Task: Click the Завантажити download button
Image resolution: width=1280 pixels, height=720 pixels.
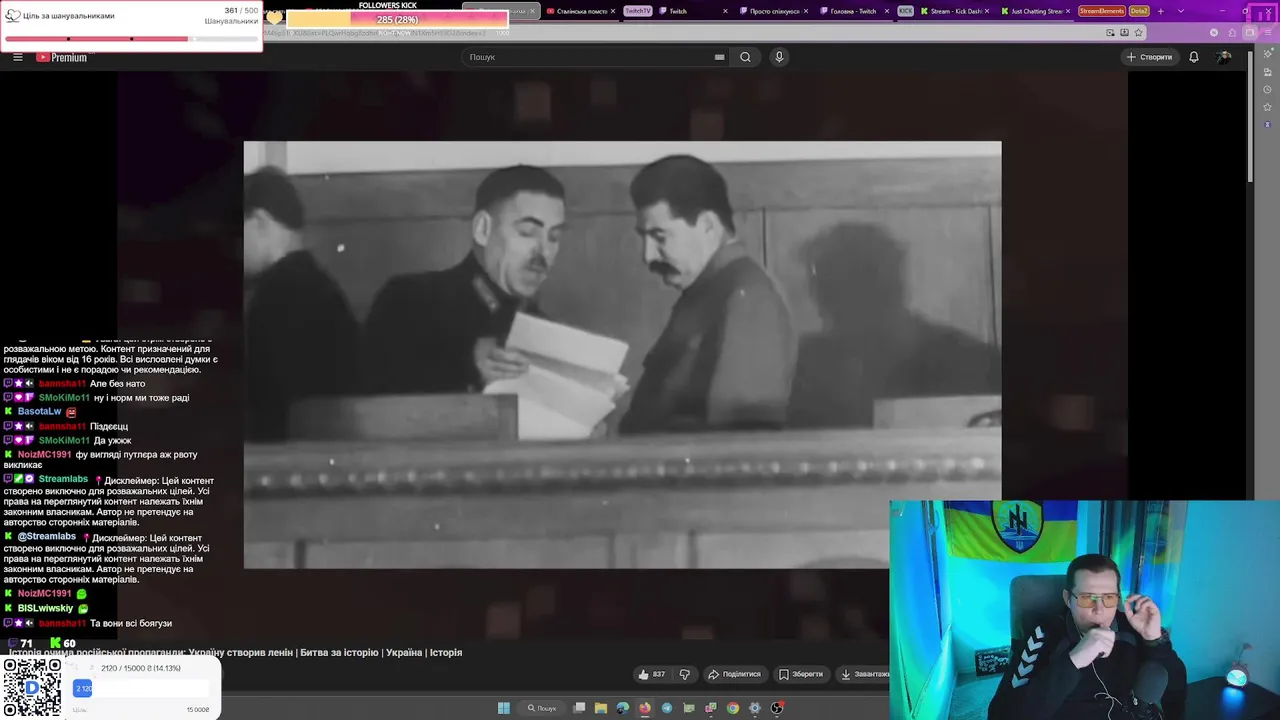Action: pyautogui.click(x=864, y=674)
